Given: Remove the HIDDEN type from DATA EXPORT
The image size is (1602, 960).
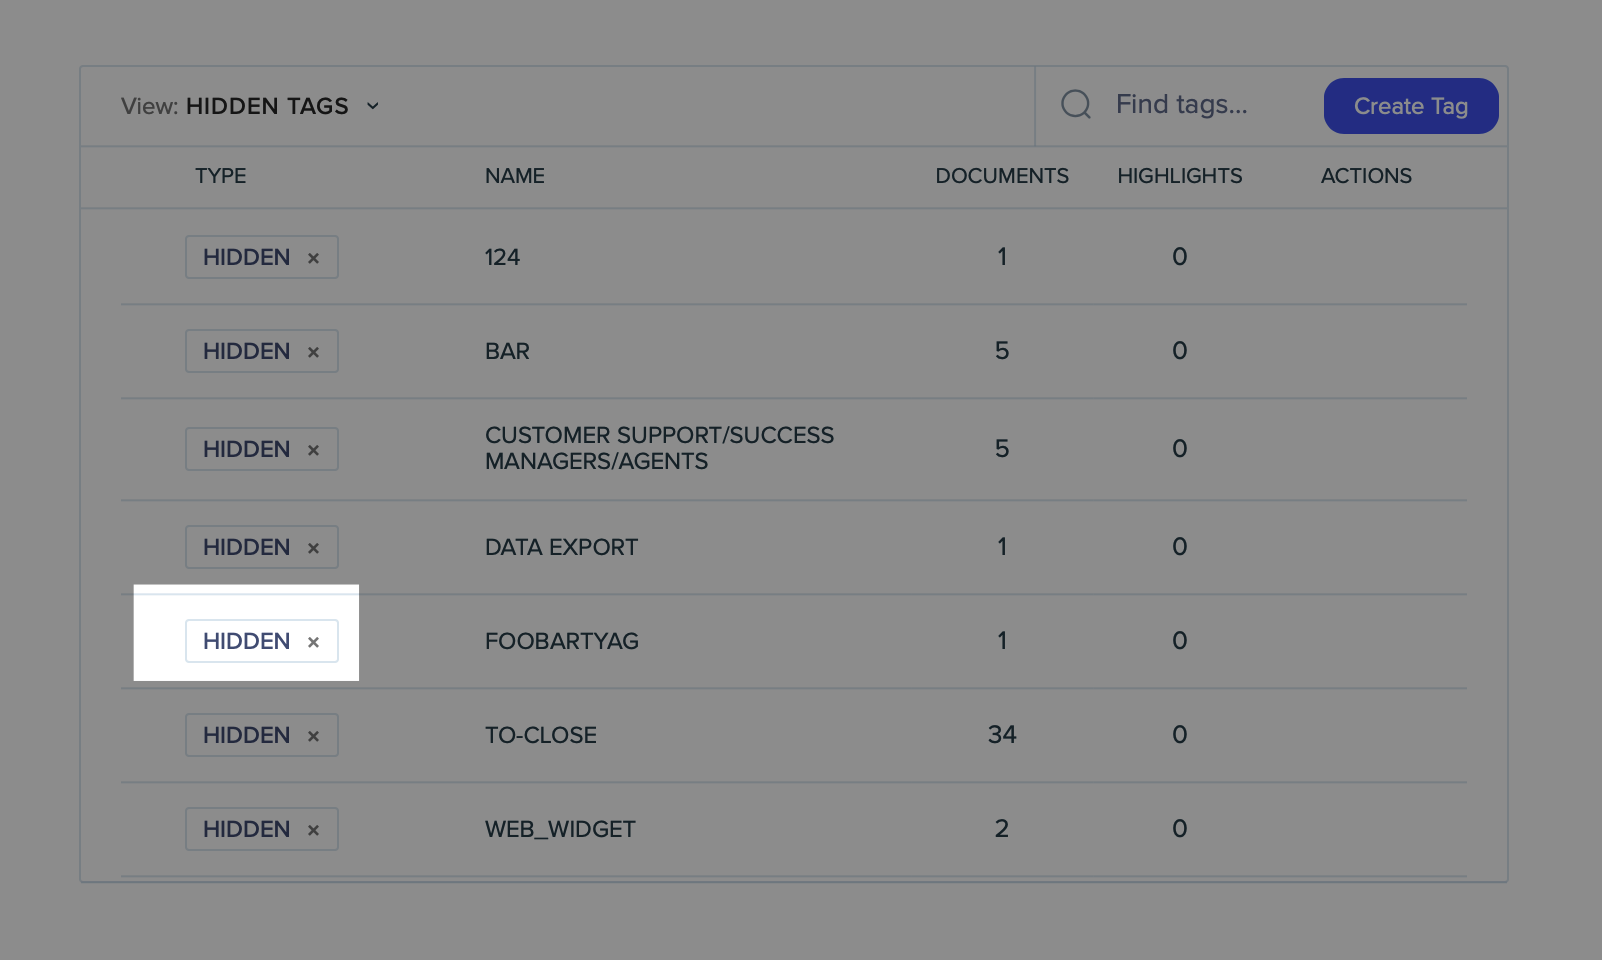Looking at the screenshot, I should point(313,548).
